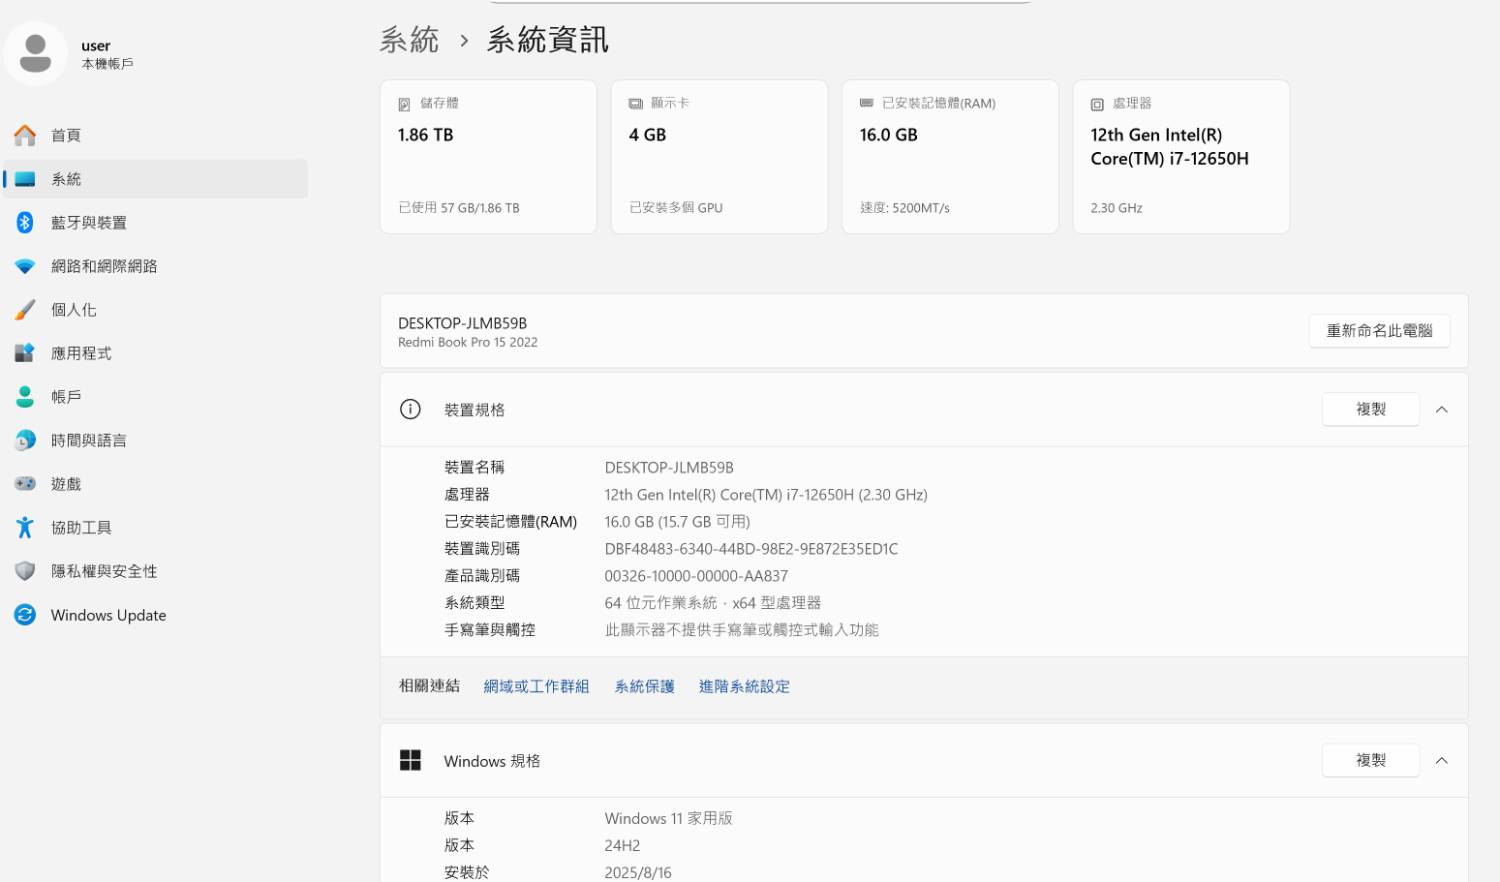Select Windows Update in sidebar

coord(156,615)
